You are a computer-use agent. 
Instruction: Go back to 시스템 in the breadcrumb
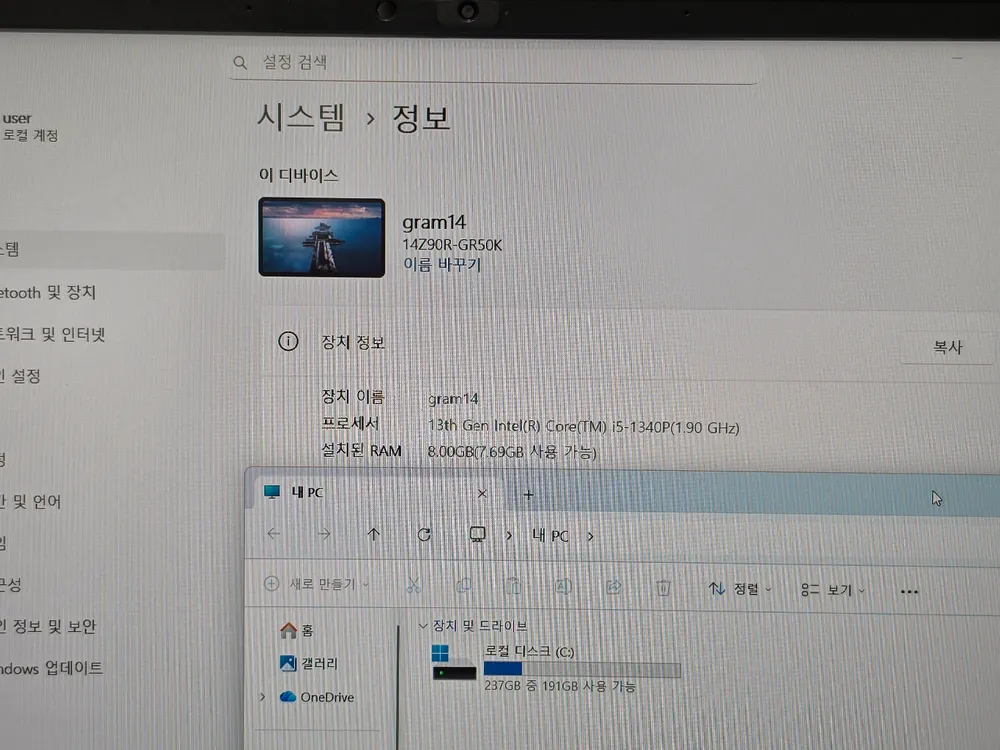tap(300, 117)
